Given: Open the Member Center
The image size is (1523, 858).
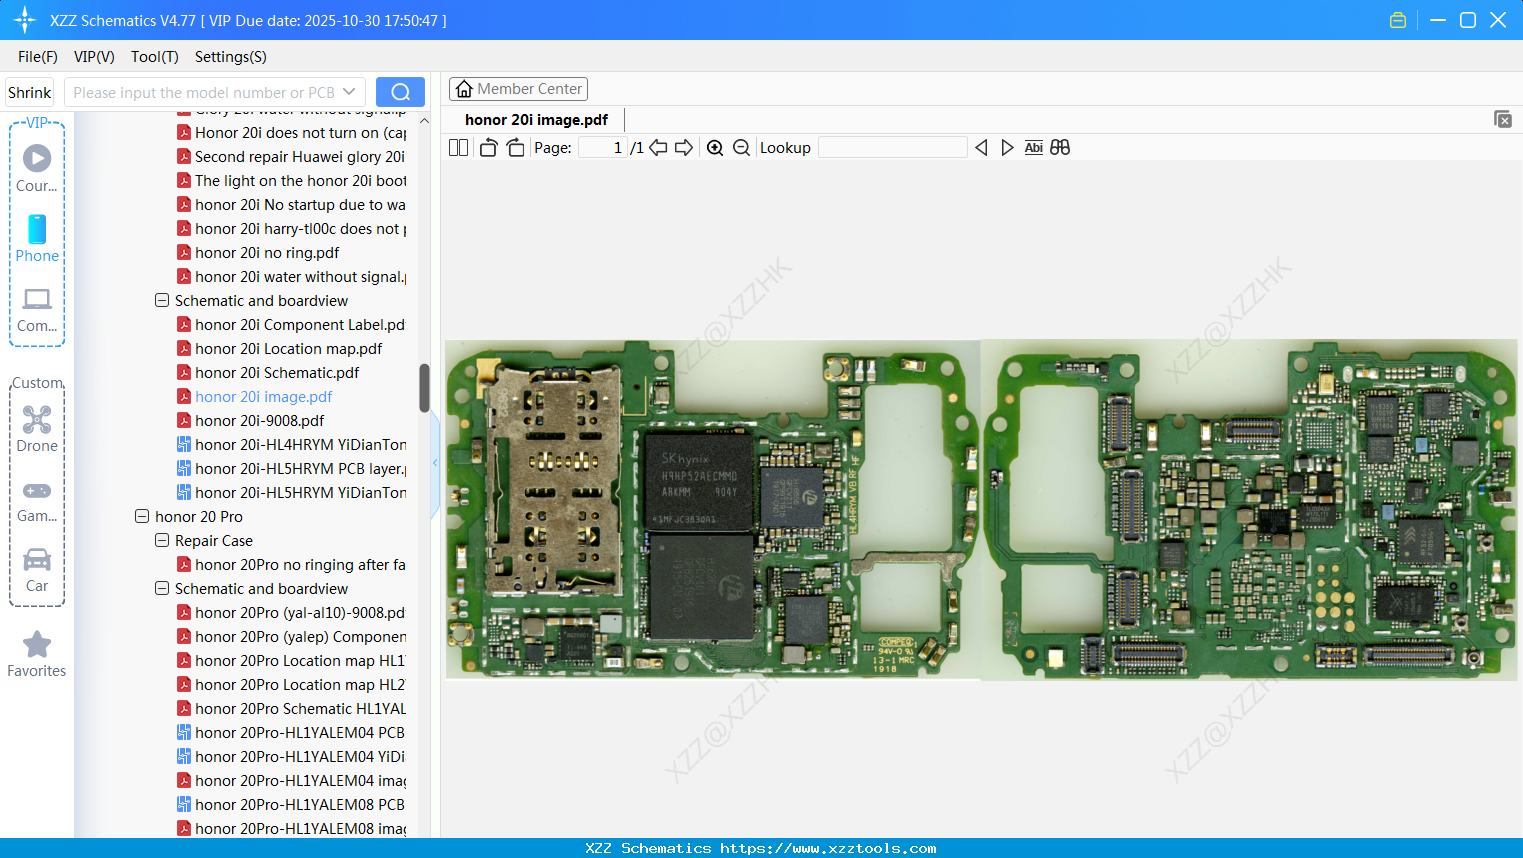Looking at the screenshot, I should (518, 89).
